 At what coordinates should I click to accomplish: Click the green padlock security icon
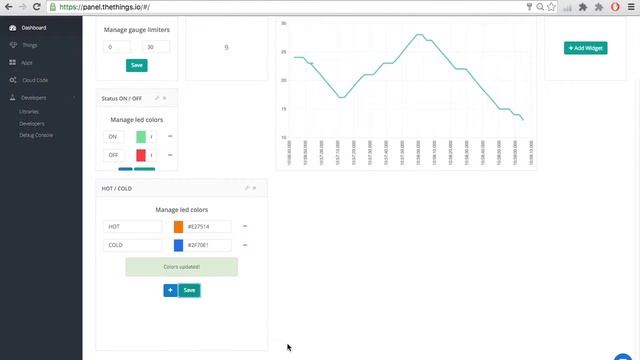(x=53, y=7)
